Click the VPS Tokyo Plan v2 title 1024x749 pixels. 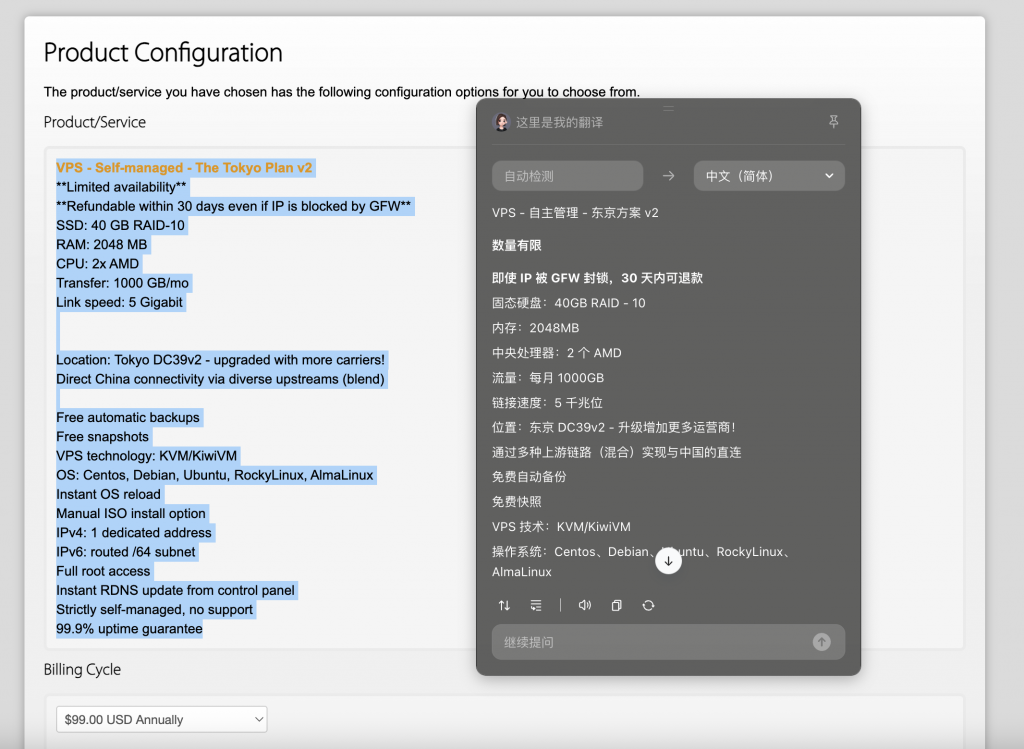point(184,168)
